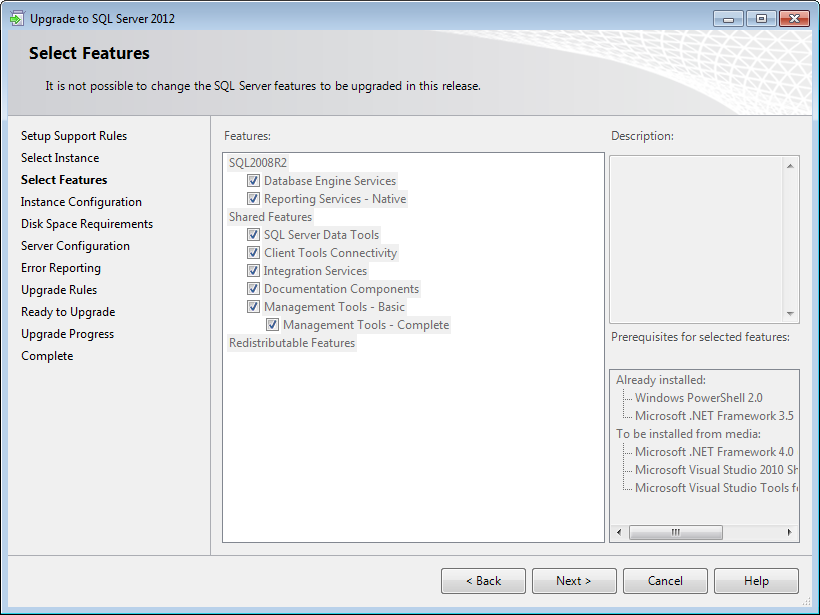Screen dimensions: 820x615
Task: Click SQL Server Data Tools label
Action: (322, 235)
